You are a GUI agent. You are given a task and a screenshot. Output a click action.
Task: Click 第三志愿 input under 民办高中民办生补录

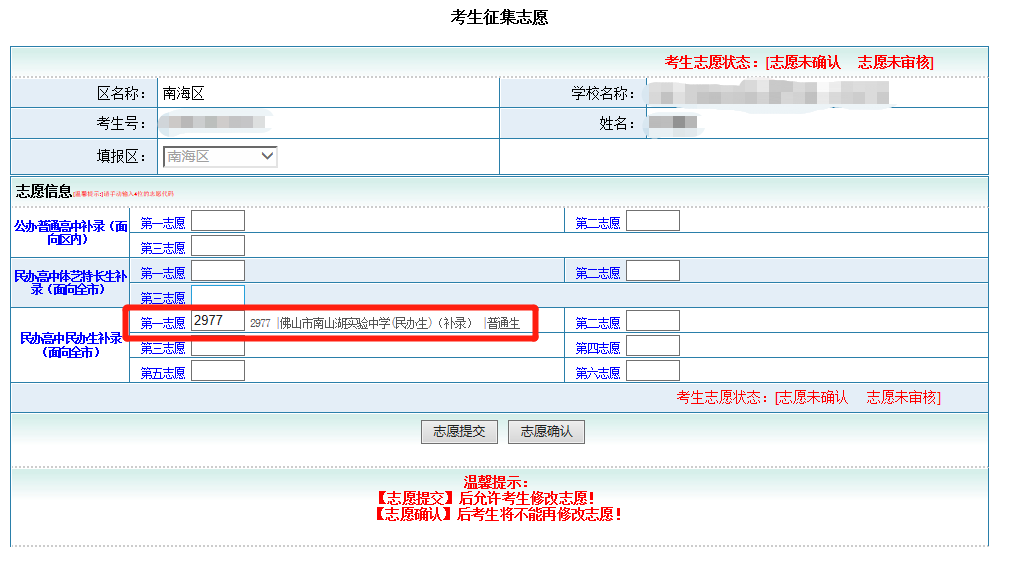pos(217,346)
